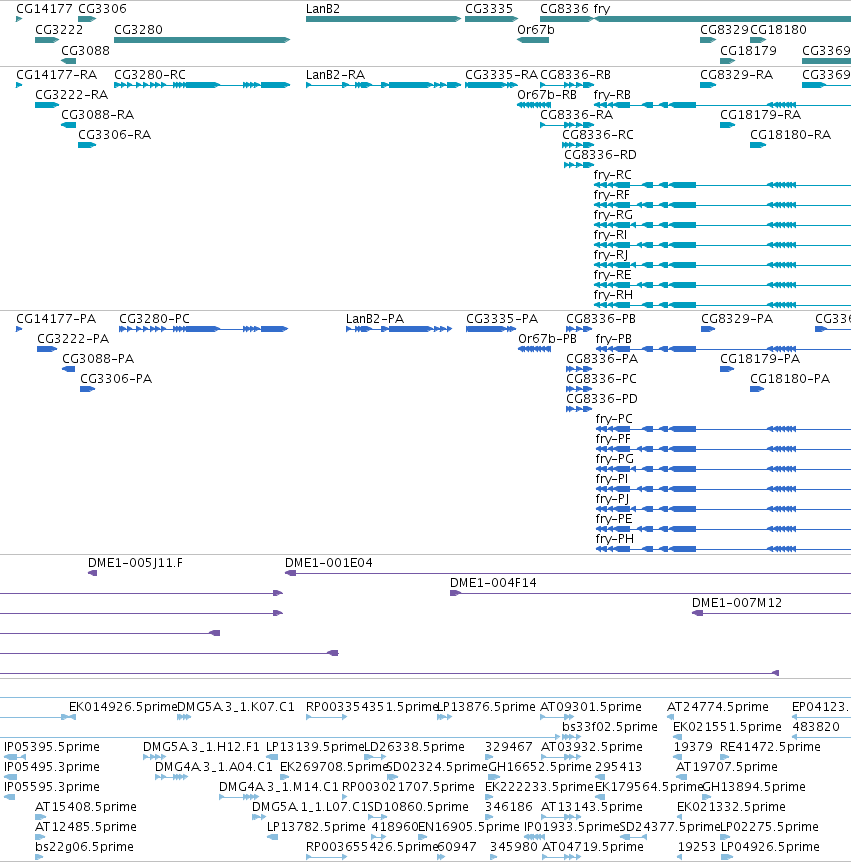The image size is (851, 862).
Task: Open the DME1-004F14 clone label
Action: pyautogui.click(x=493, y=583)
